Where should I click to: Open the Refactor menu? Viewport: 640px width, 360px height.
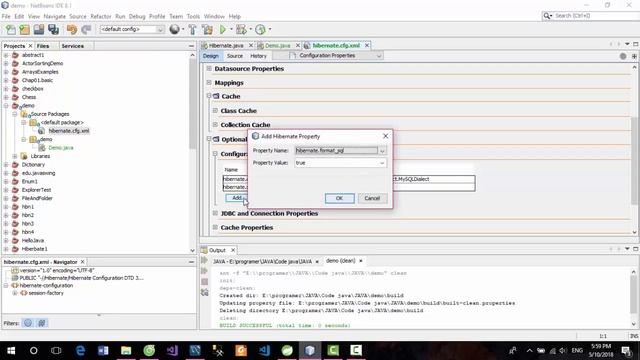click(100, 16)
